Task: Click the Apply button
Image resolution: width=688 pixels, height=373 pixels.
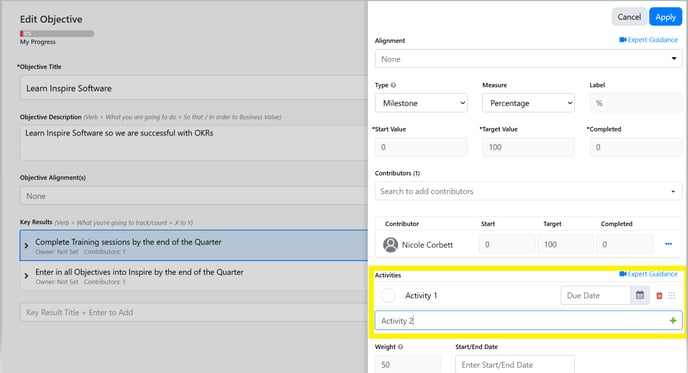Action: 666,17
